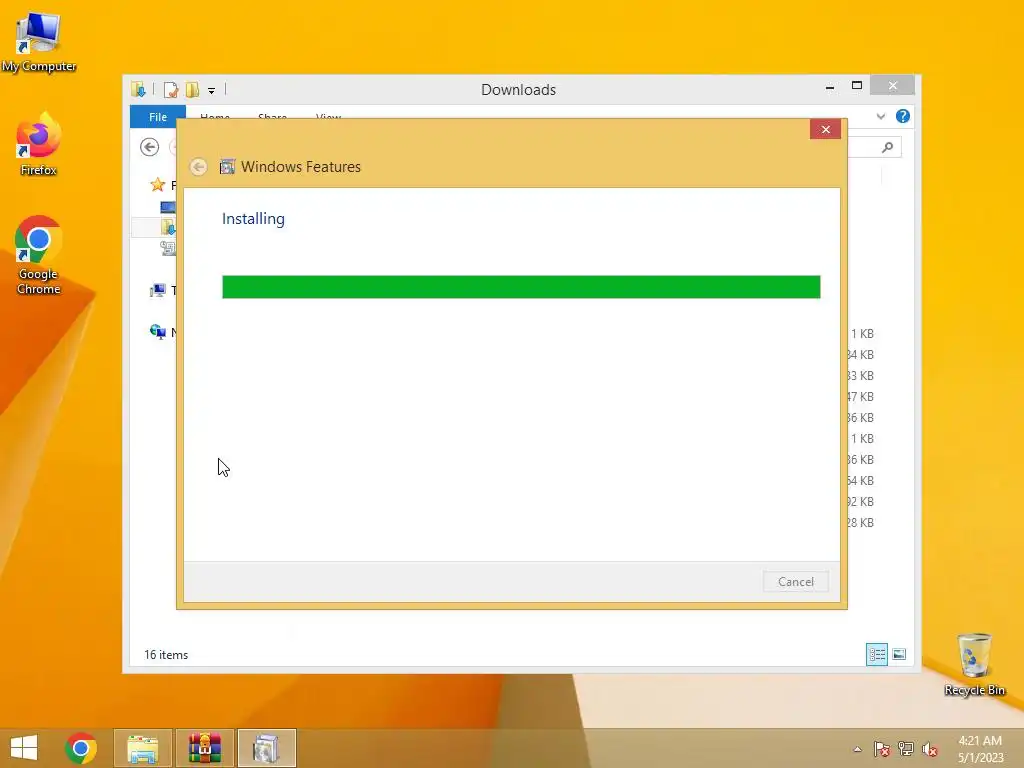Show hidden system tray icons

point(857,749)
